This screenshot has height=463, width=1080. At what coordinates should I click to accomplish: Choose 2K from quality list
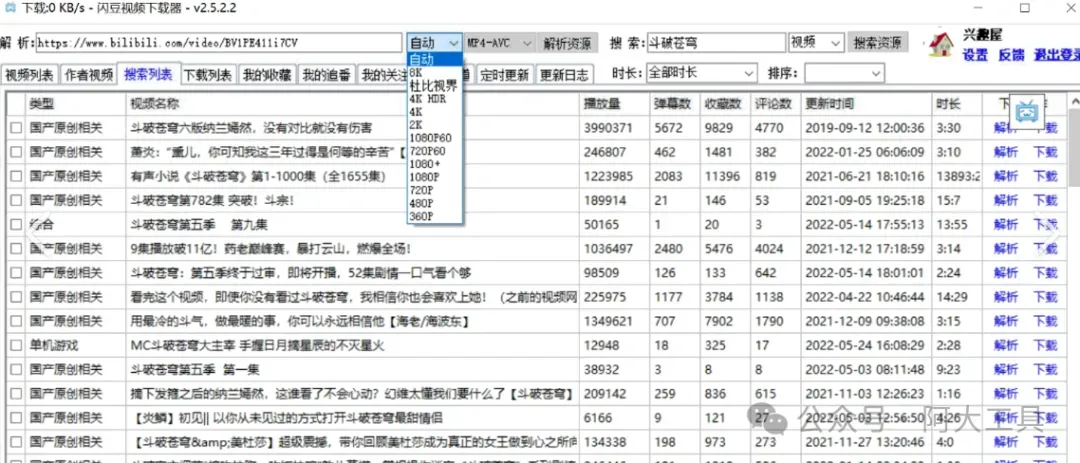pyautogui.click(x=435, y=125)
